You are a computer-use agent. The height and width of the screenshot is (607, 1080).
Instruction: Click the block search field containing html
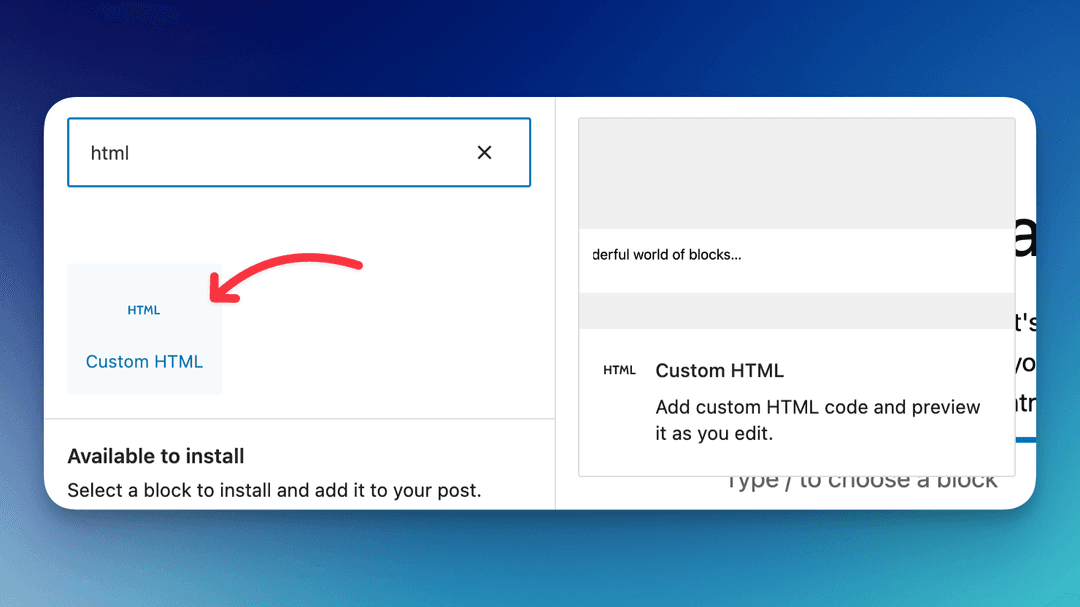point(299,152)
